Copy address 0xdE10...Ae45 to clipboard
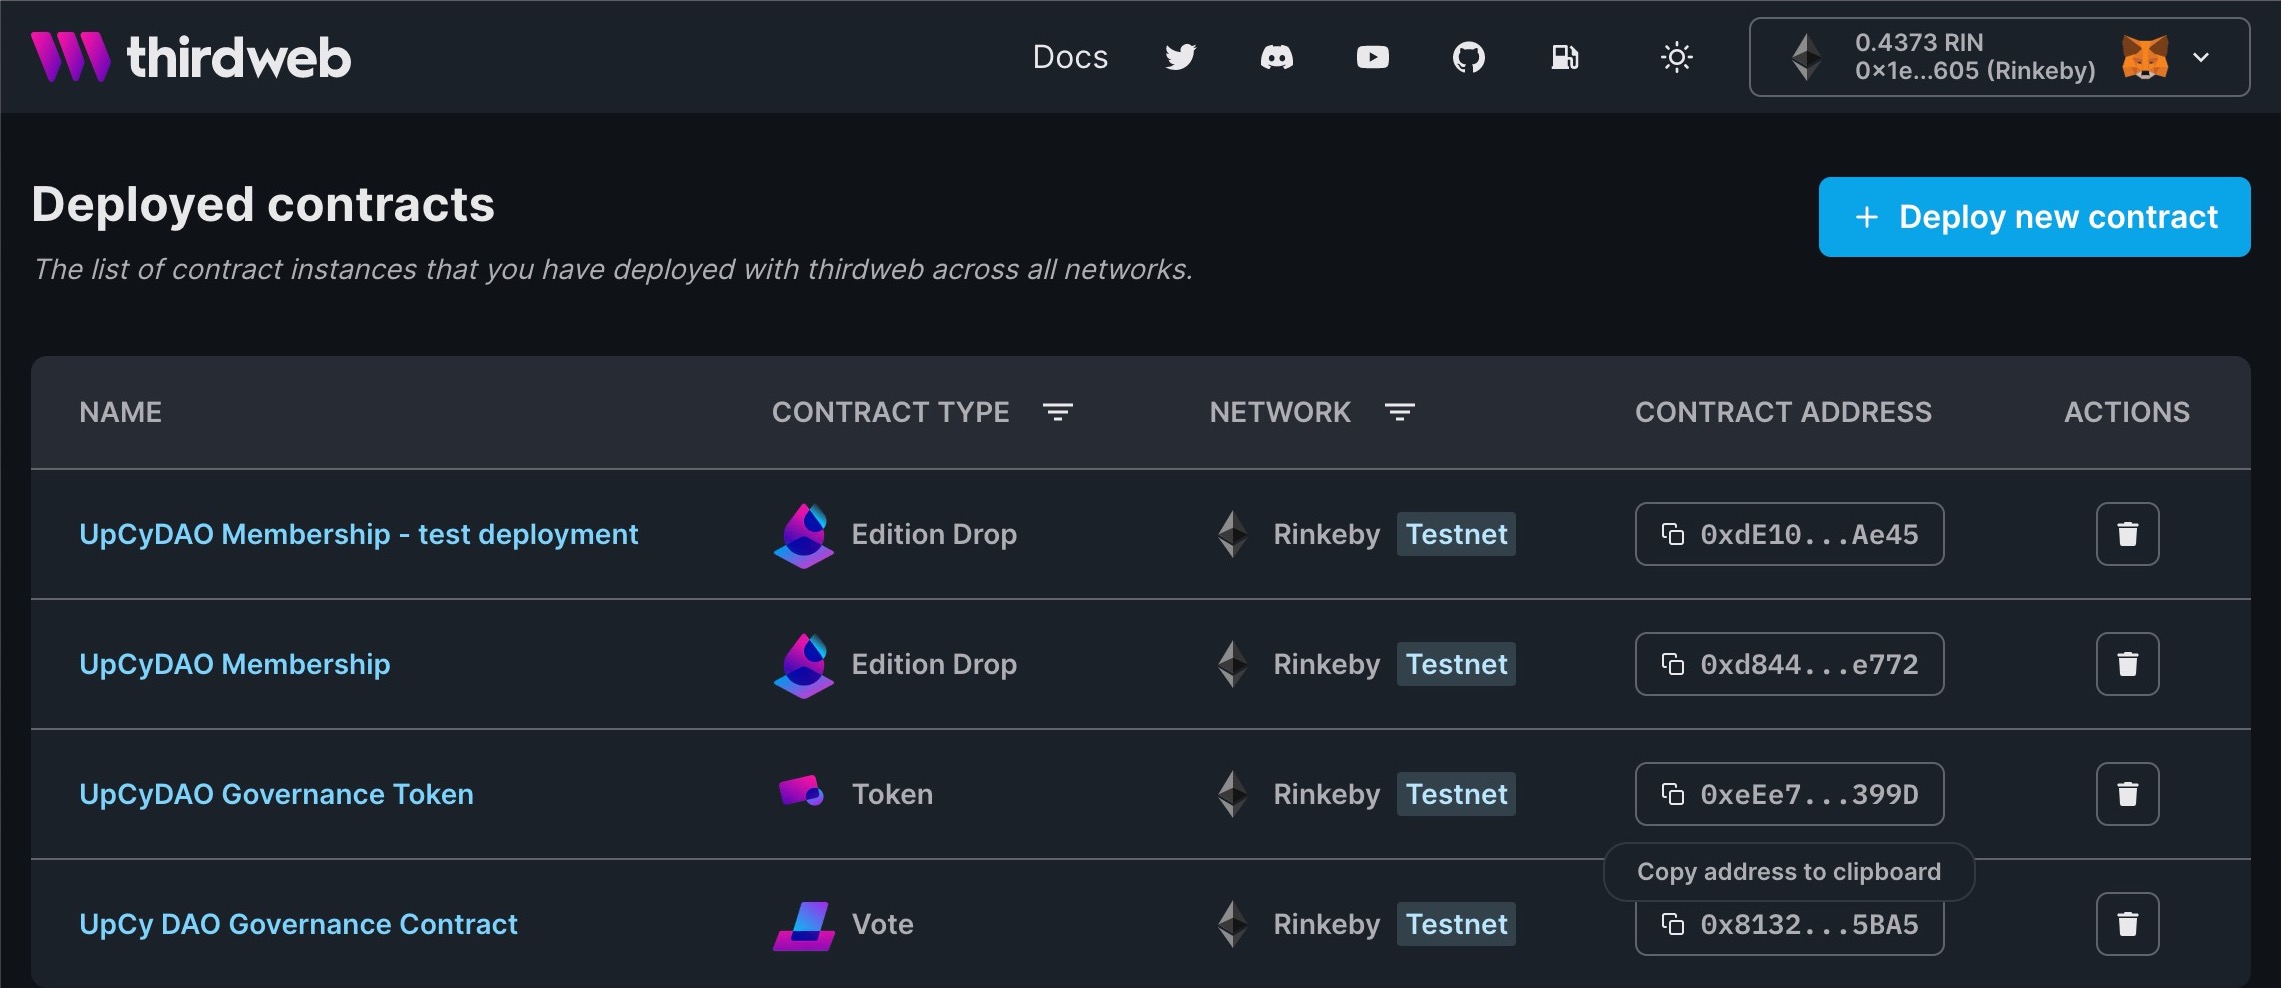This screenshot has height=988, width=2281. tap(1789, 534)
